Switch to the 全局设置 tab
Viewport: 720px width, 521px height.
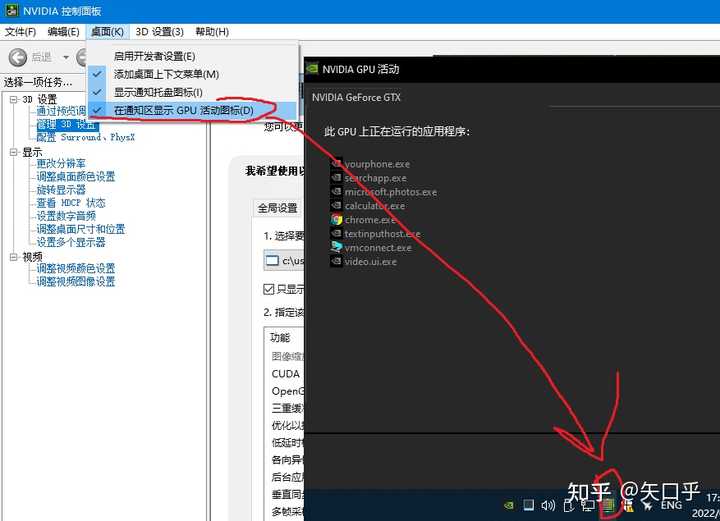[x=277, y=208]
